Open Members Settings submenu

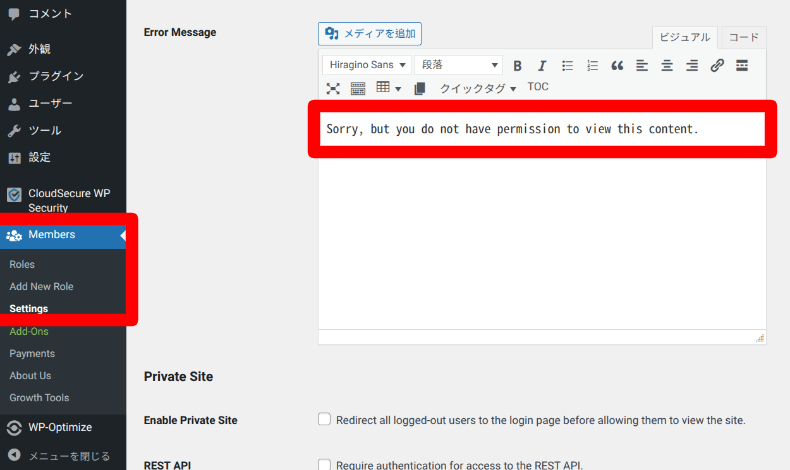(x=29, y=309)
